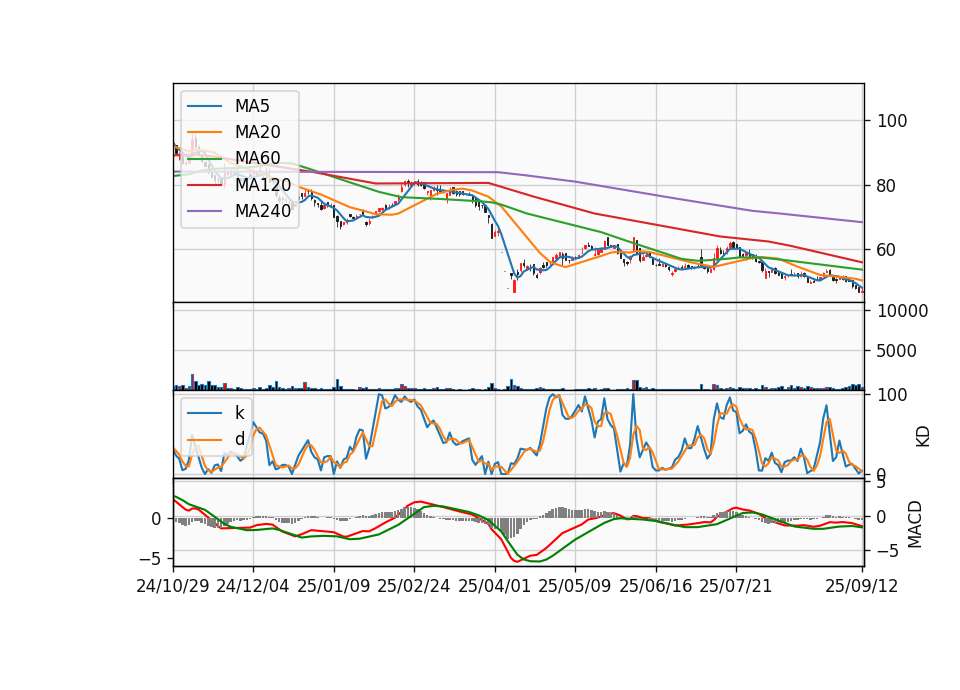
Task: Click the 80 price axis tick label
Action: pyautogui.click(x=887, y=186)
